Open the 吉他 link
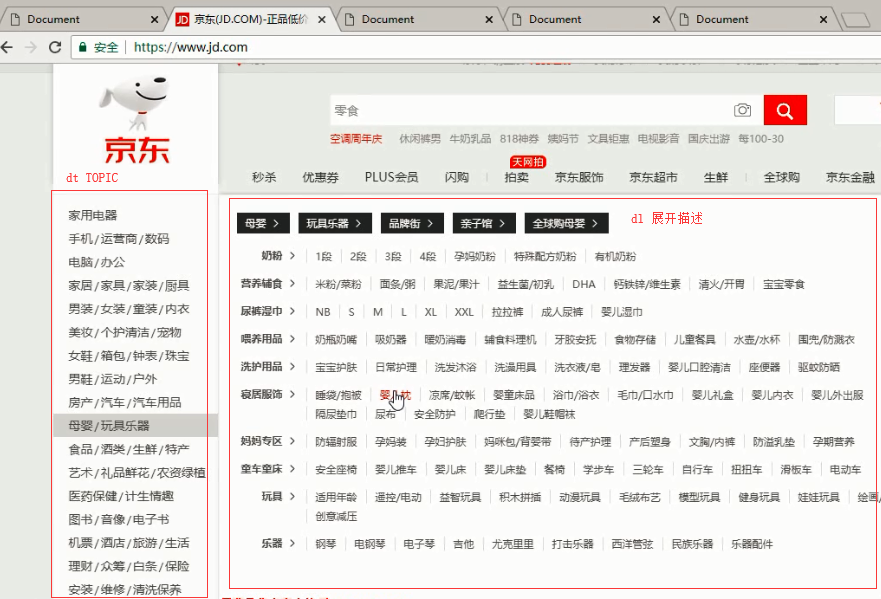Image resolution: width=881 pixels, height=599 pixels. coord(464,544)
